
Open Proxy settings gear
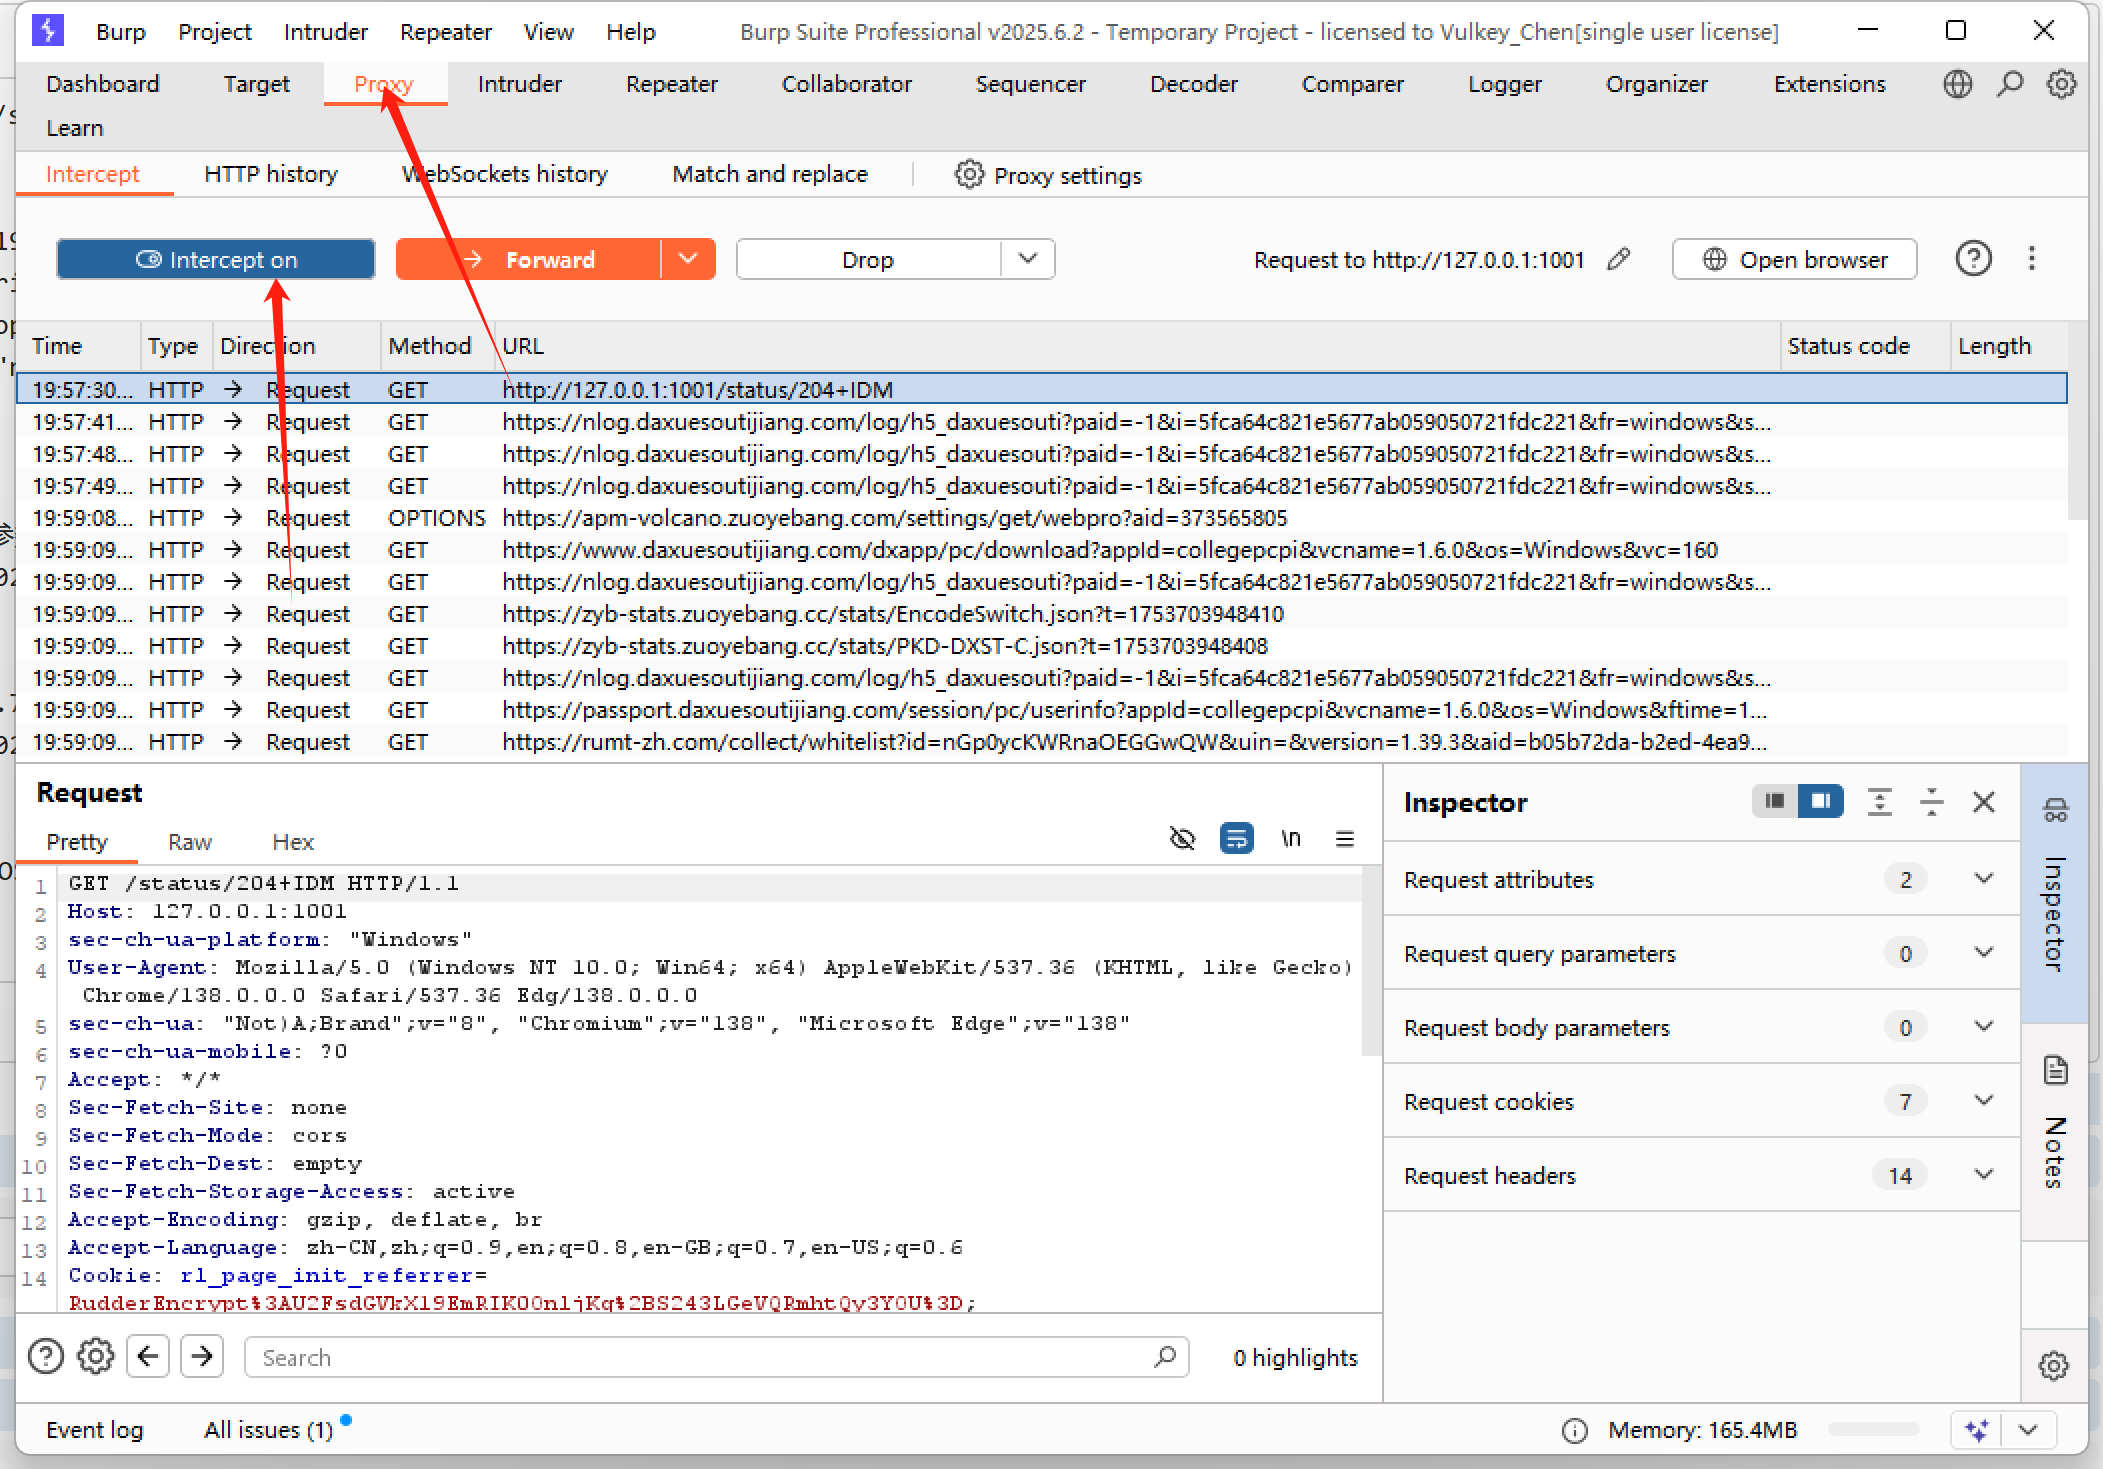click(x=969, y=174)
